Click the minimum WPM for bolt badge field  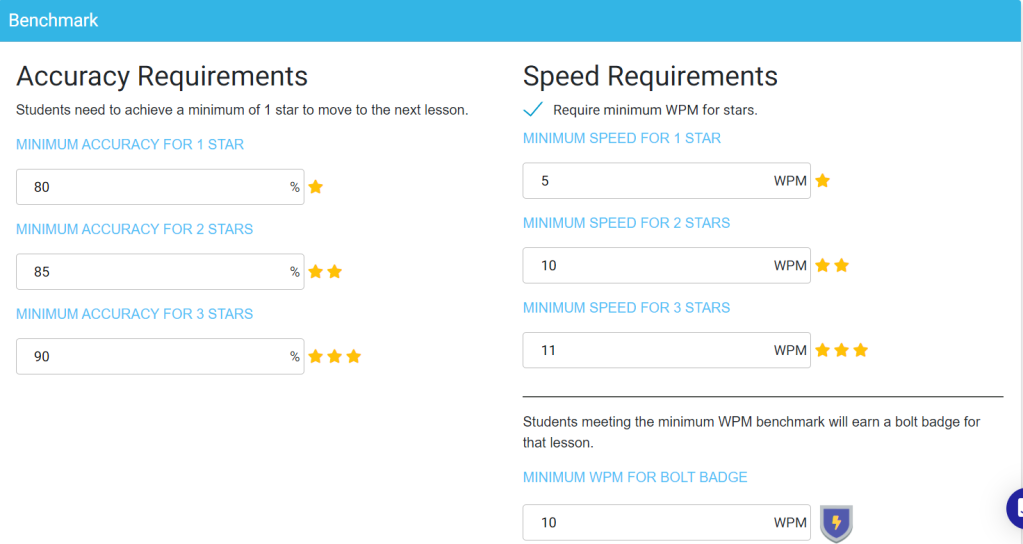point(666,522)
